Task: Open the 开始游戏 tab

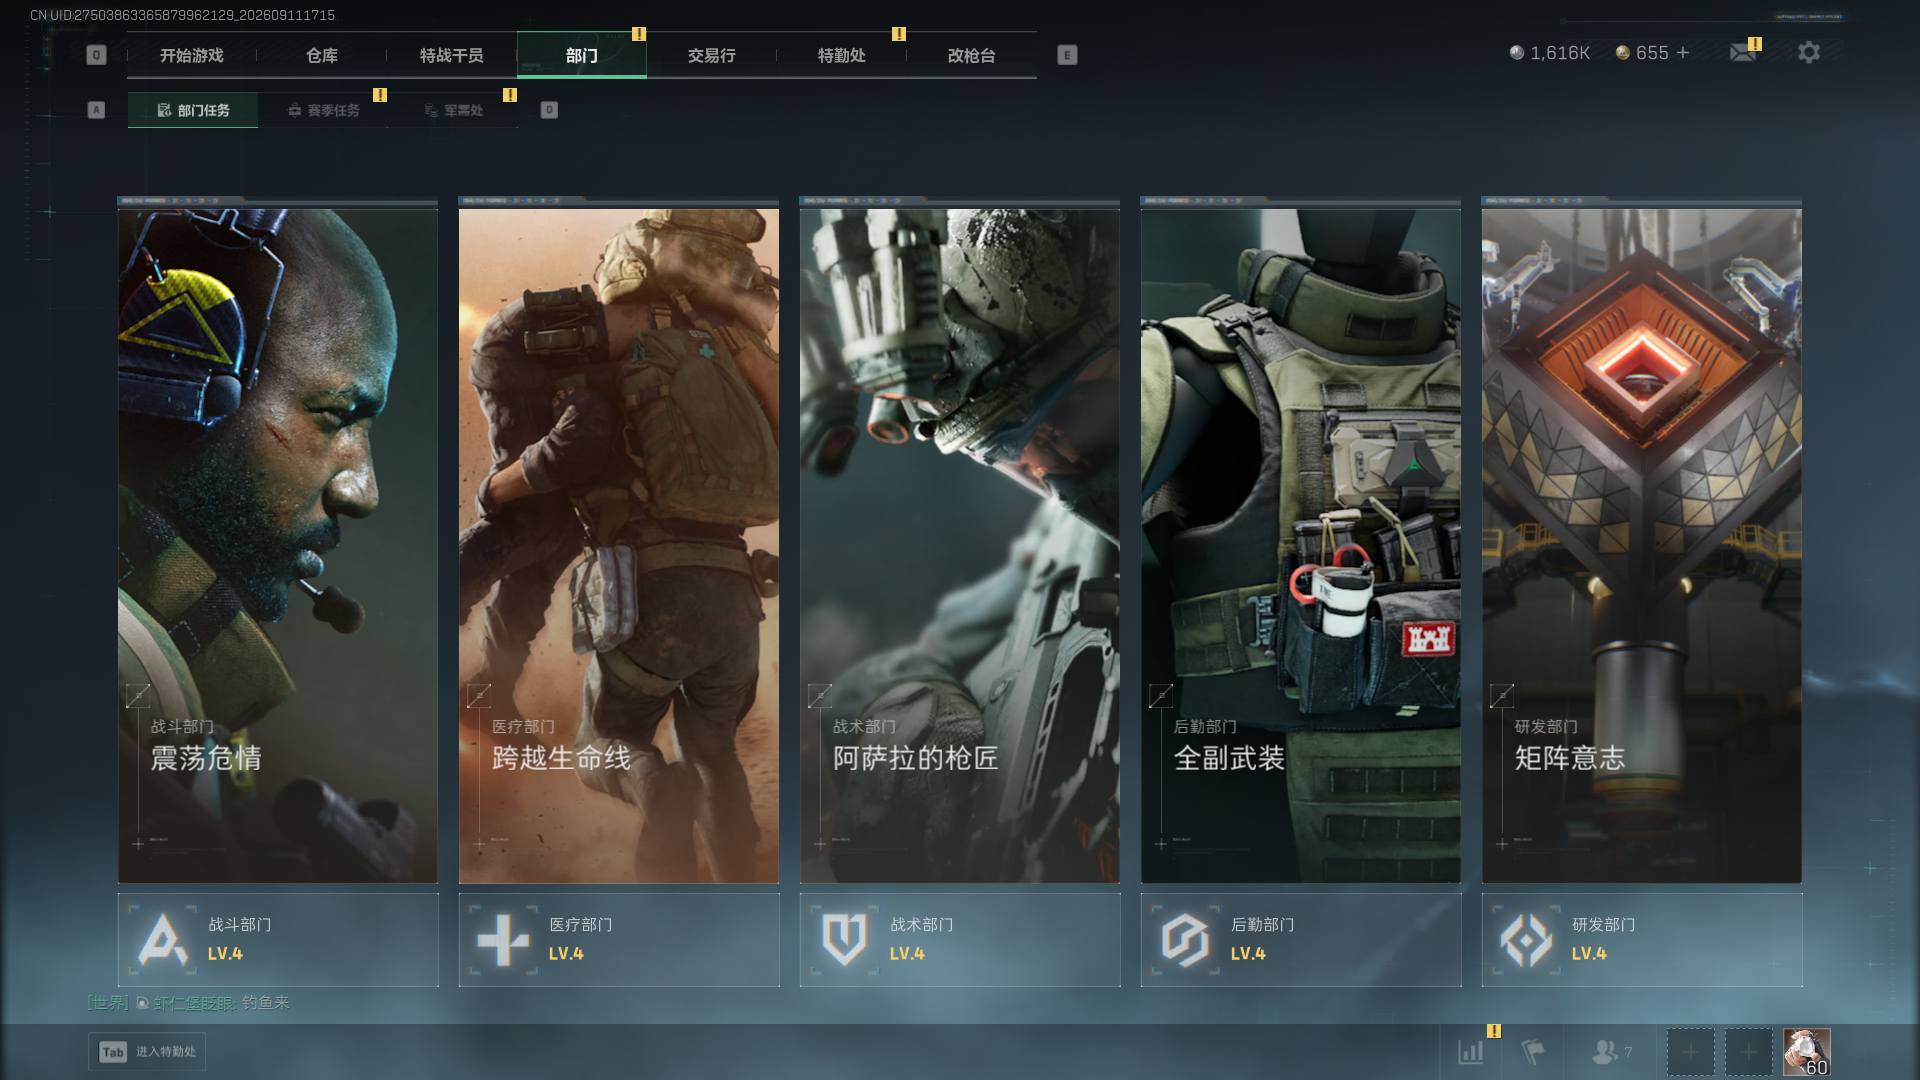Action: (192, 56)
